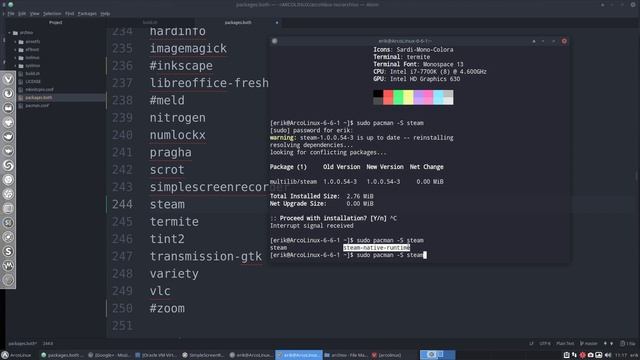Collapse the archiso root folder
Viewport: 640px width, 360px height.
[10, 33]
